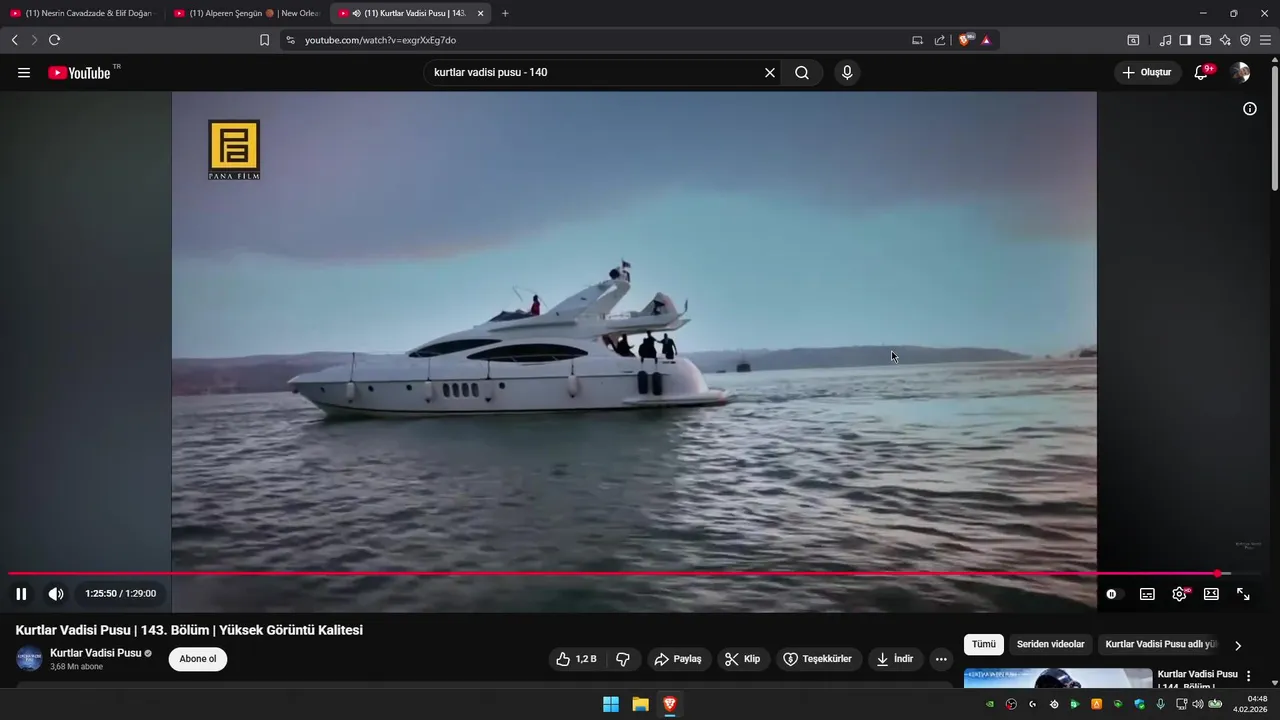
Task: Open the Windows Start menu
Action: coord(611,704)
